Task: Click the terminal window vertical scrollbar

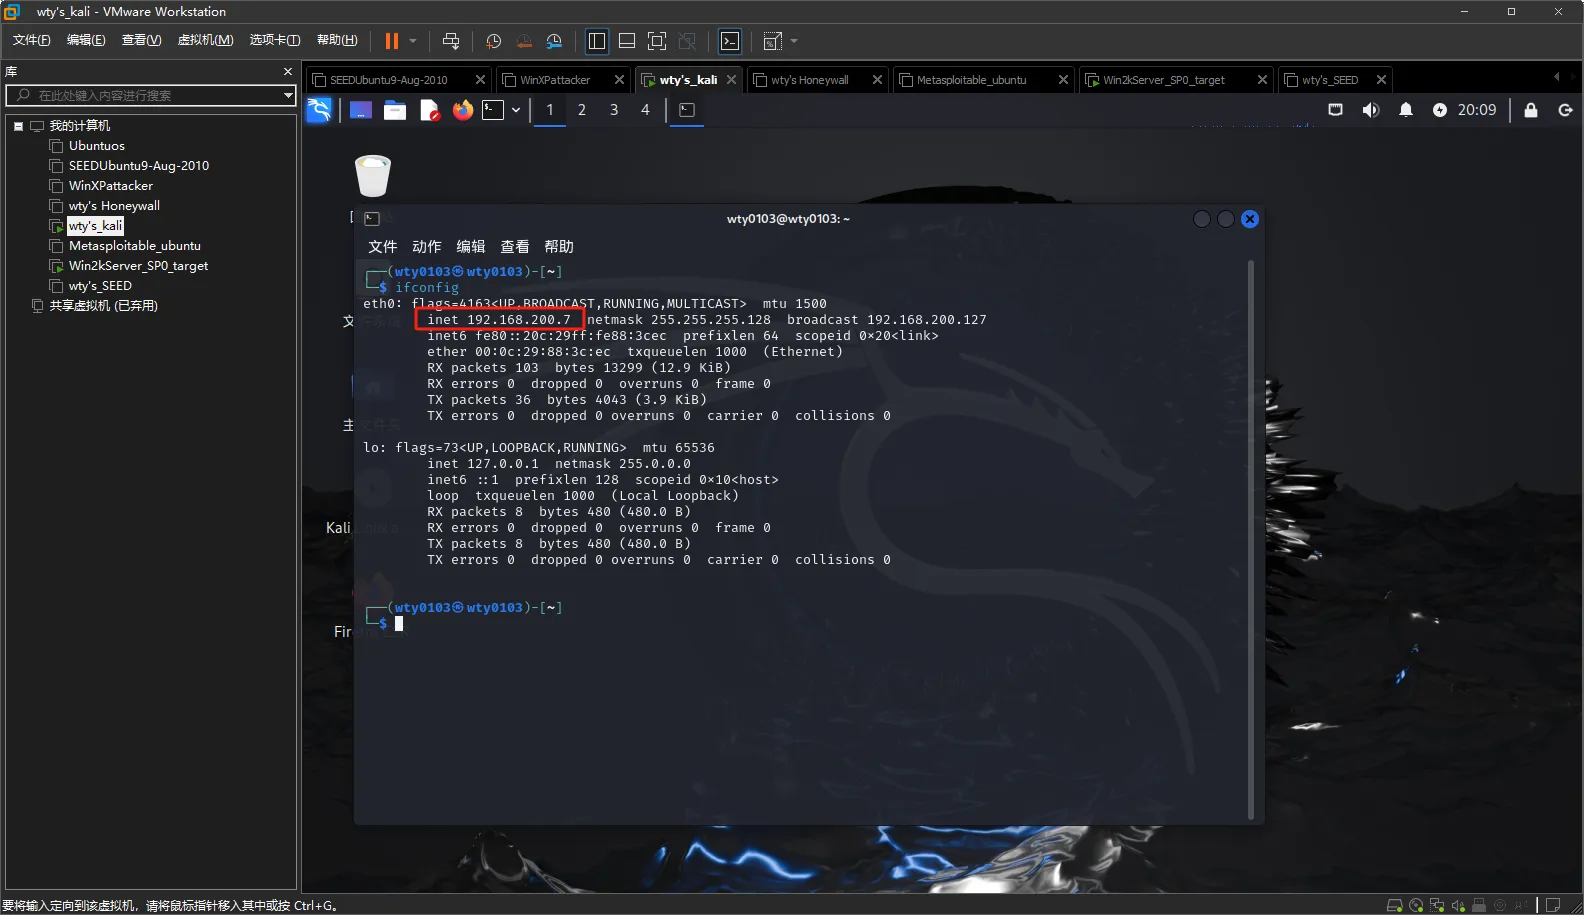Action: (x=1251, y=540)
